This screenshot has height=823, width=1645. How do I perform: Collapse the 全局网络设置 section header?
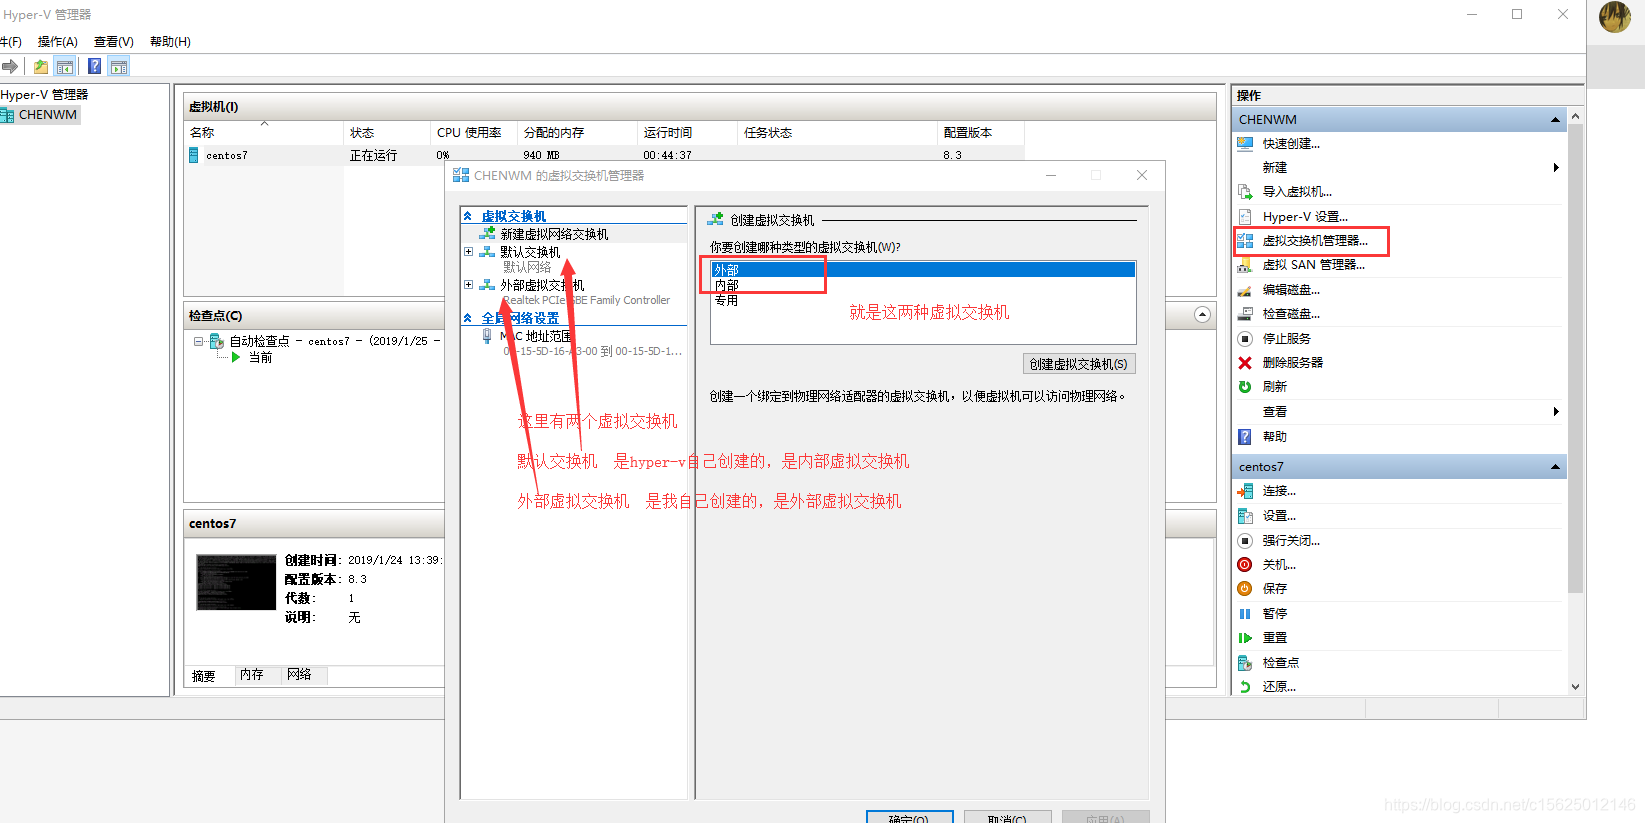(x=467, y=318)
